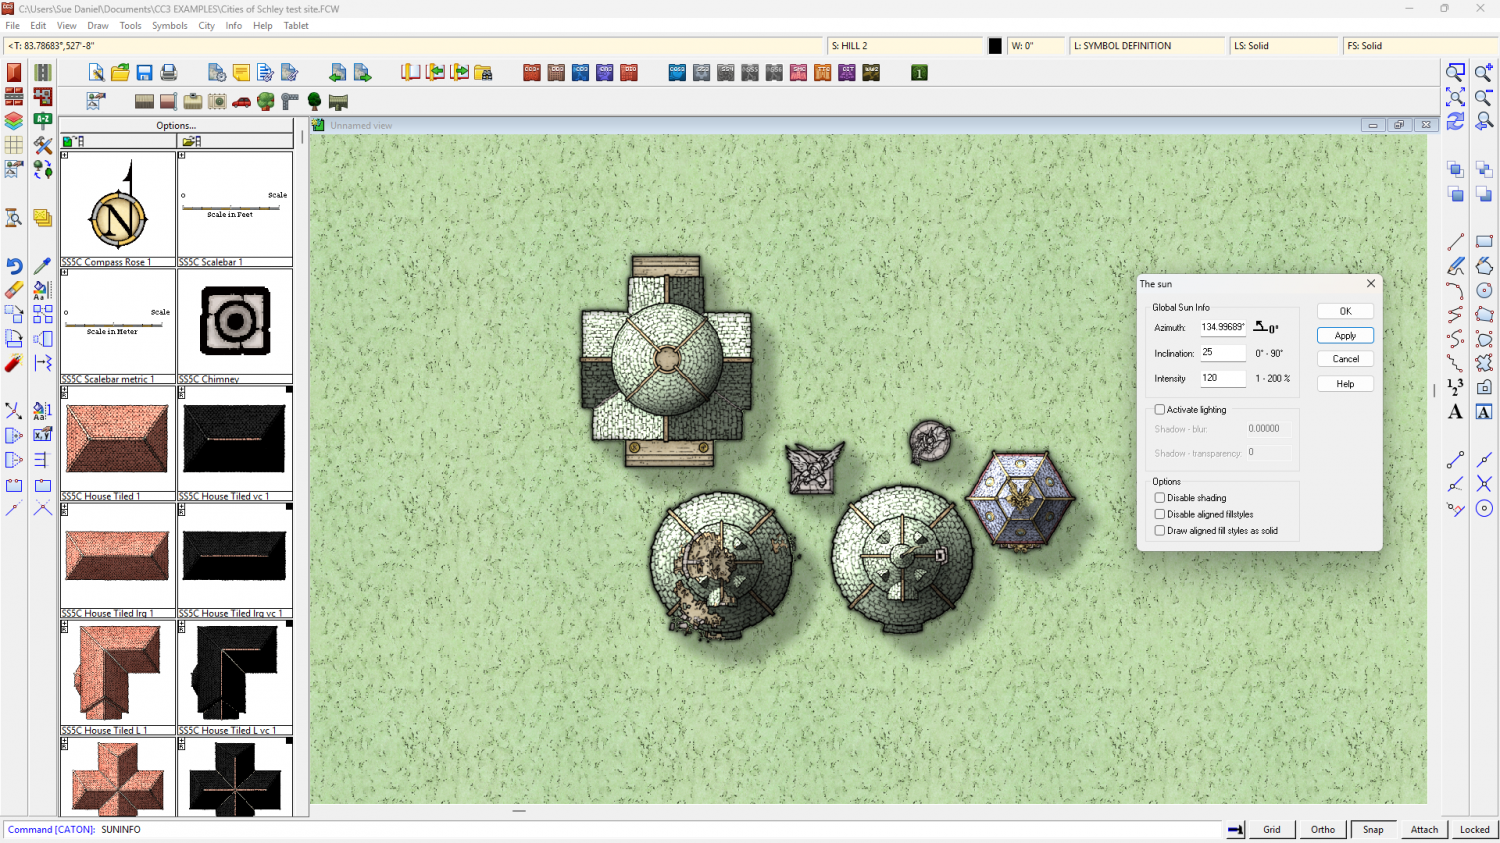The width and height of the screenshot is (1500, 843).
Task: Enable the Activate lighting checkbox
Action: pos(1160,410)
